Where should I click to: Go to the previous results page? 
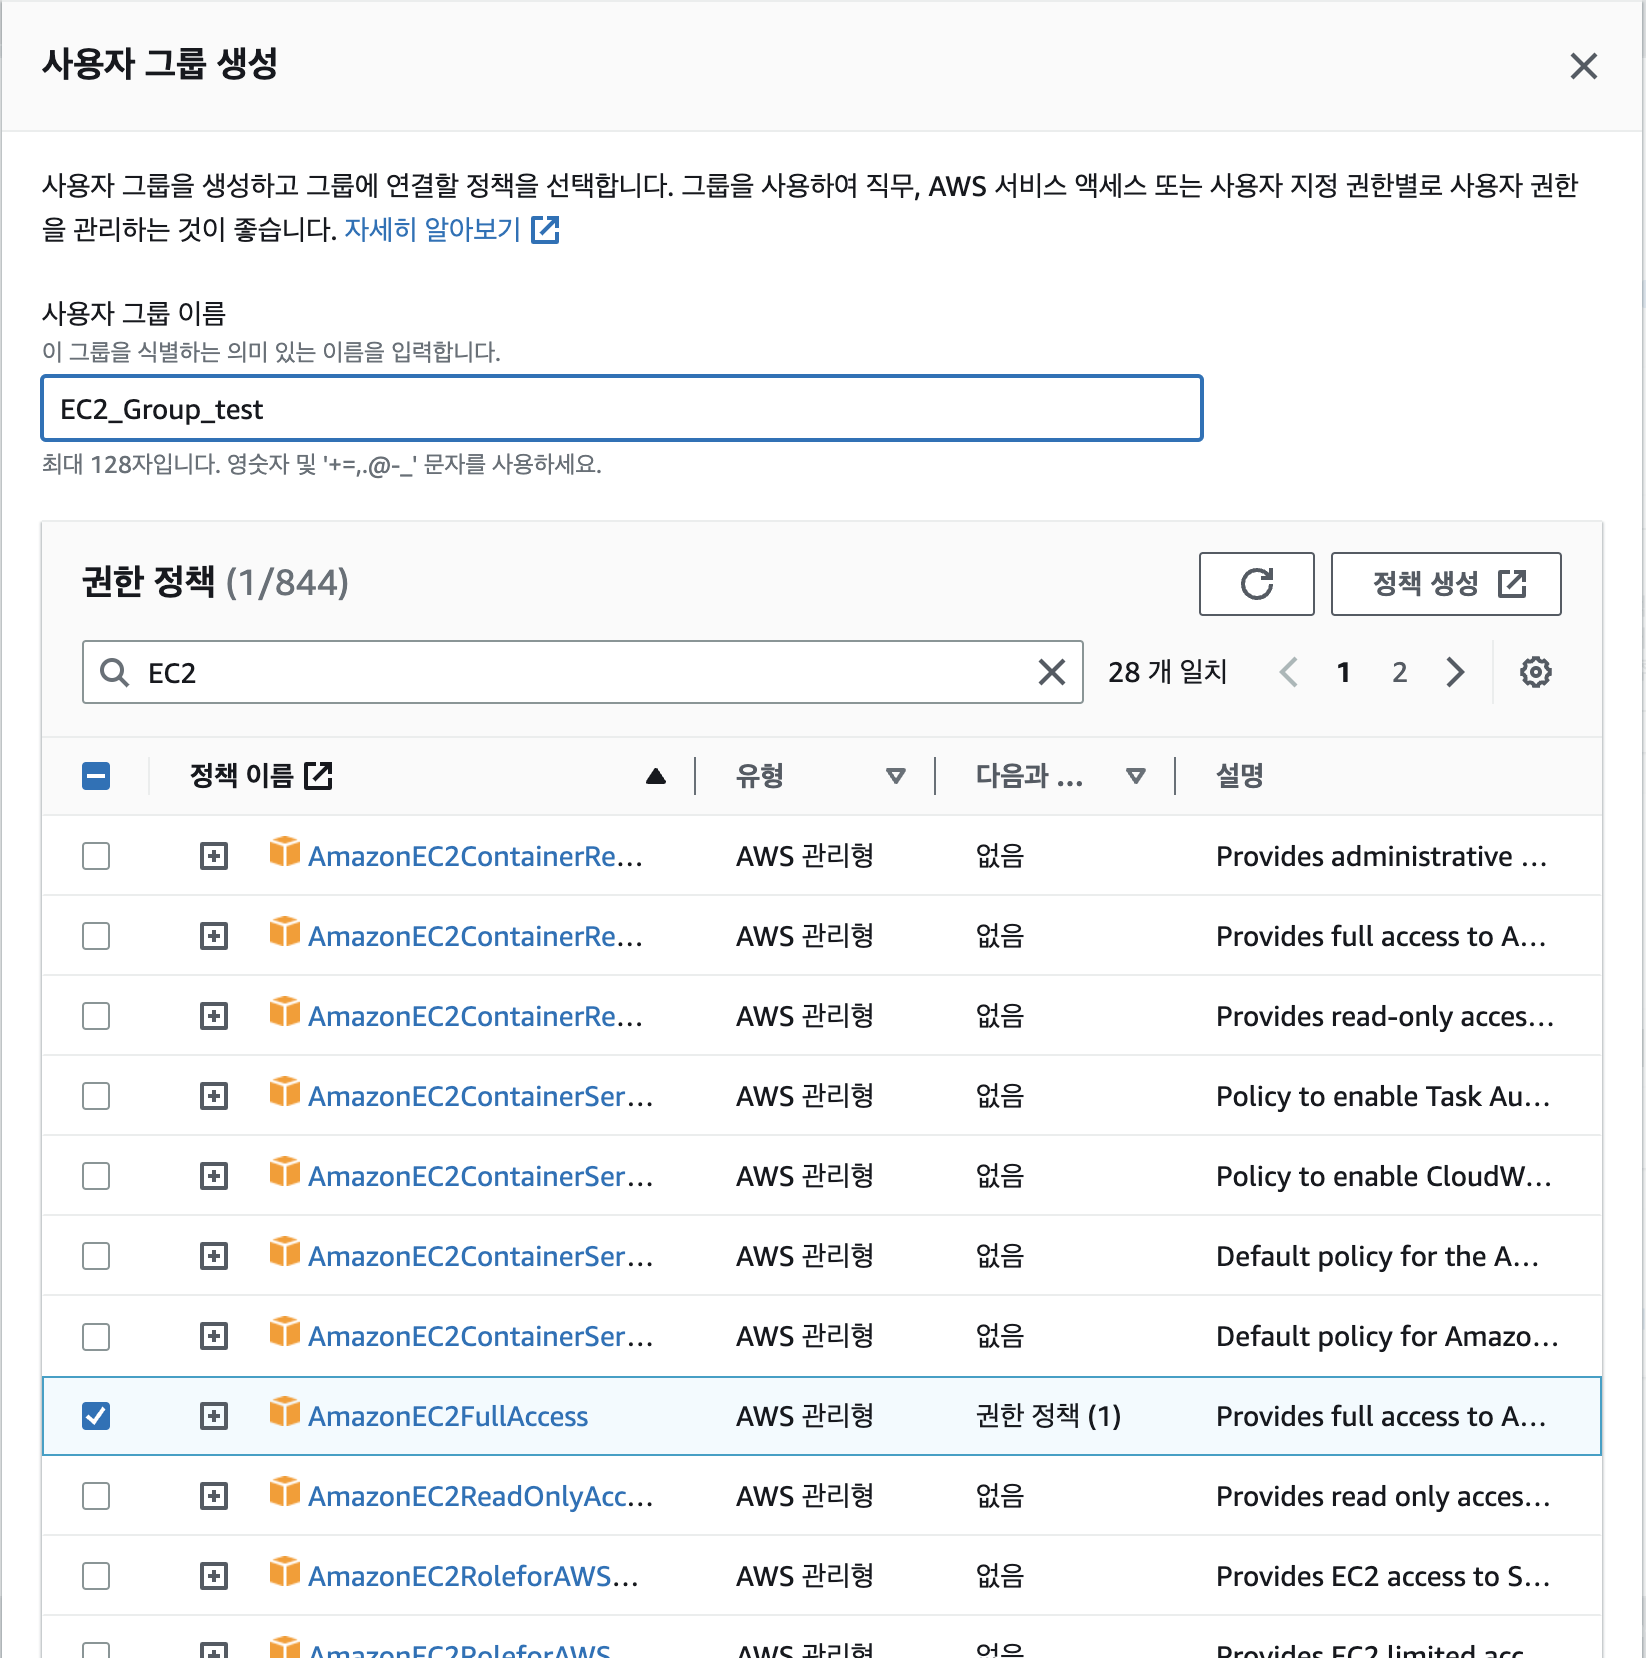tap(1289, 672)
